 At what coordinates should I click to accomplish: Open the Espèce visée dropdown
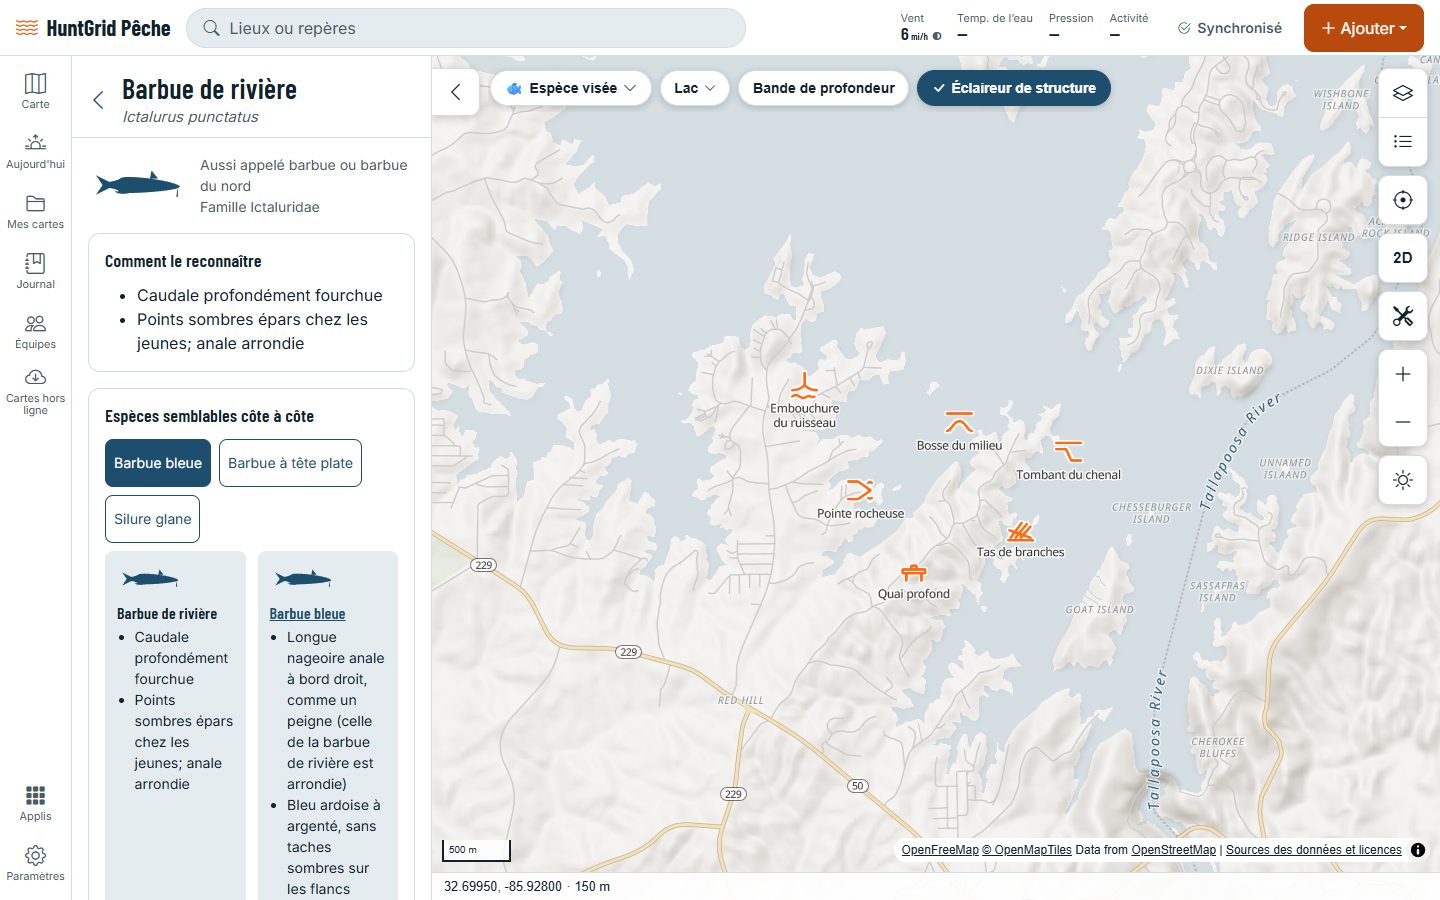[571, 88]
